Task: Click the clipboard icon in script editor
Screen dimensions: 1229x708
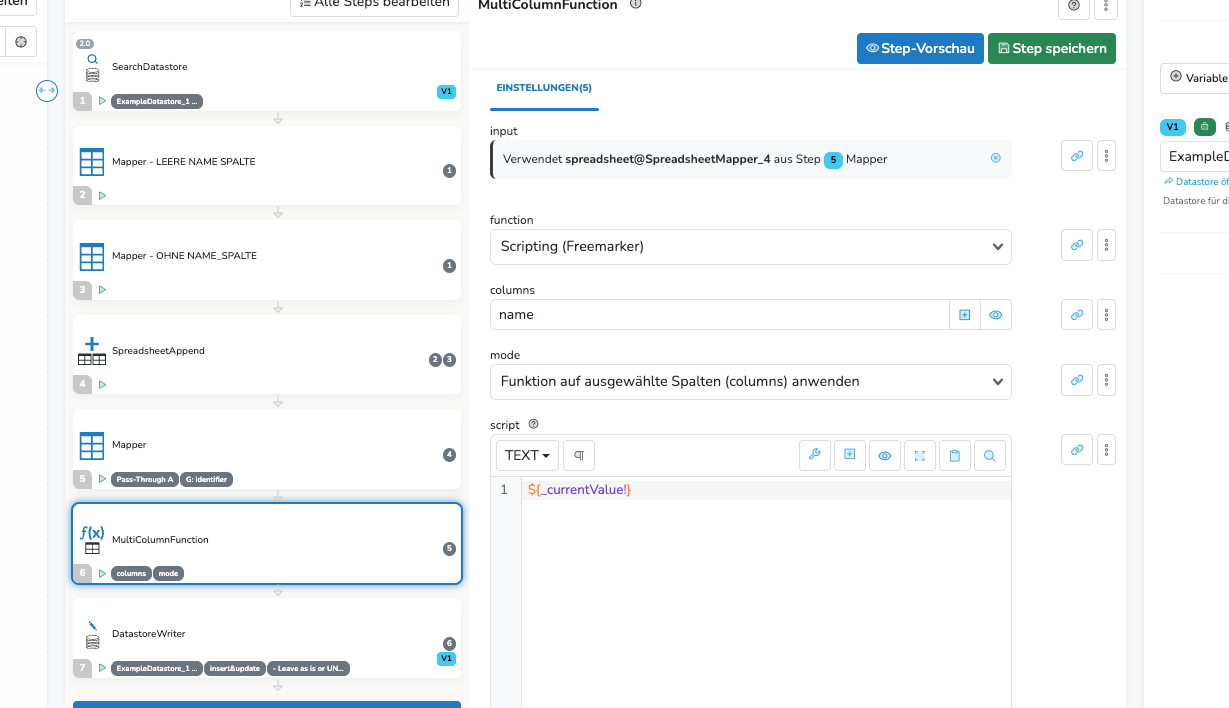Action: click(954, 456)
